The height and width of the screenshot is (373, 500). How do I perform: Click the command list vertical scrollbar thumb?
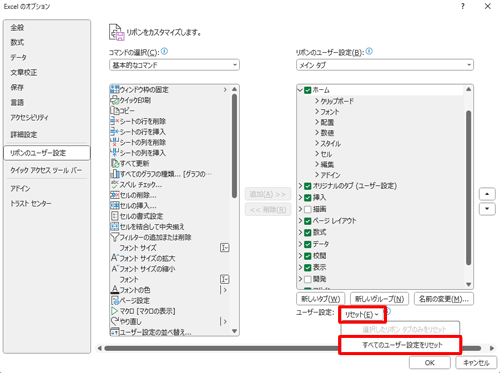234,146
